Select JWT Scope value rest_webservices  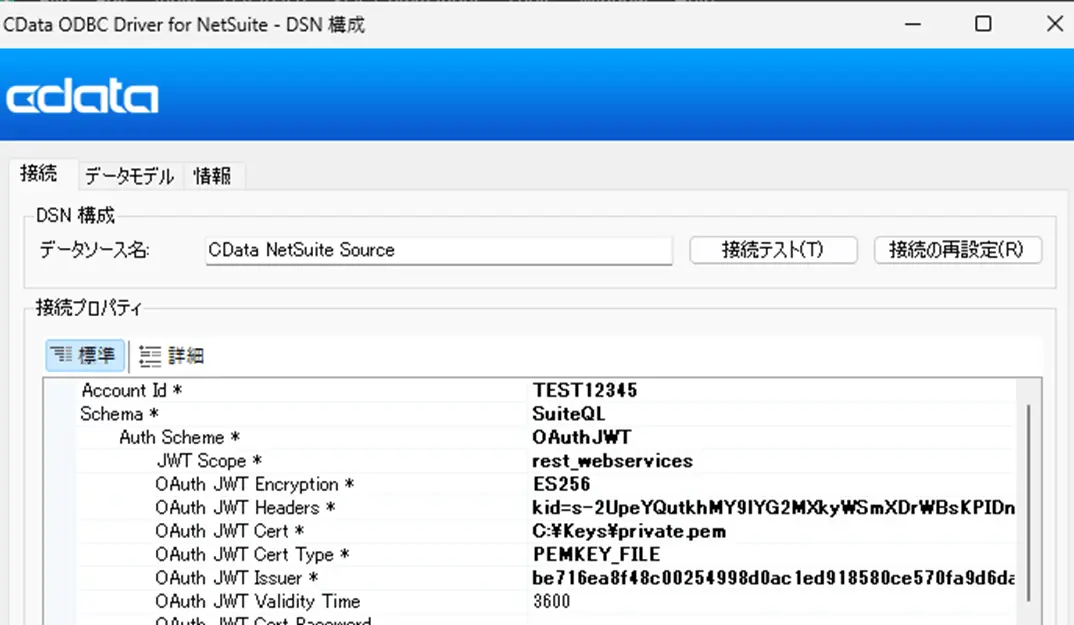click(x=612, y=461)
